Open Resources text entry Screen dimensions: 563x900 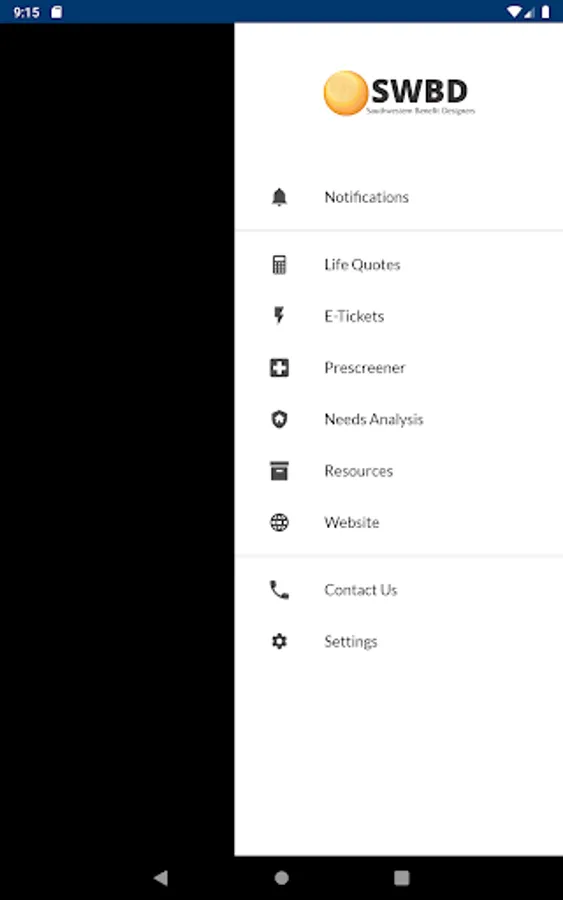point(359,471)
